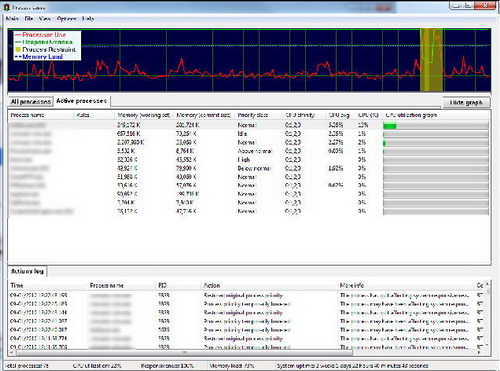Open the Main menu
The image size is (500, 371).
click(12, 19)
